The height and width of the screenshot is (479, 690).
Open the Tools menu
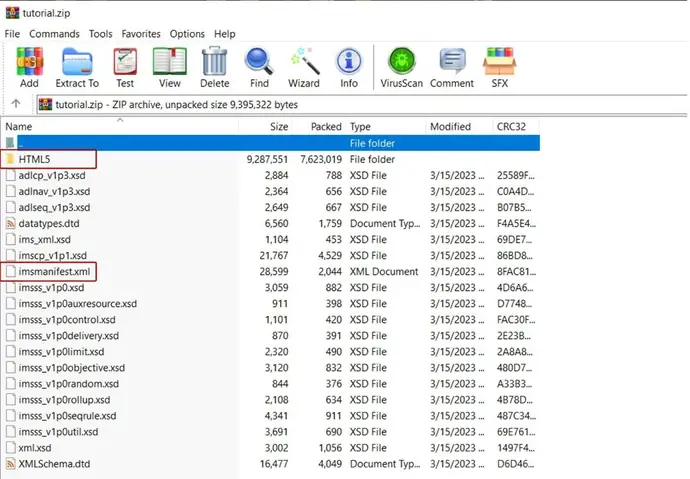click(x=101, y=34)
